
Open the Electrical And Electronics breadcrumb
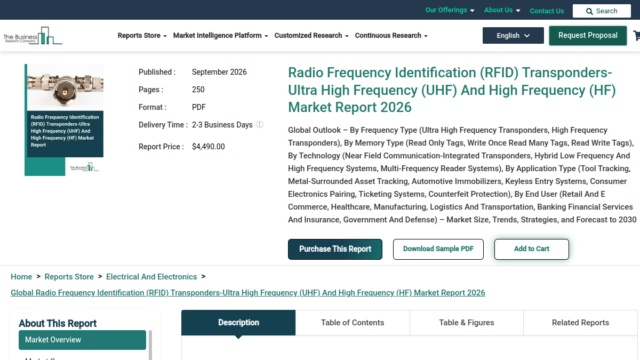coord(151,277)
